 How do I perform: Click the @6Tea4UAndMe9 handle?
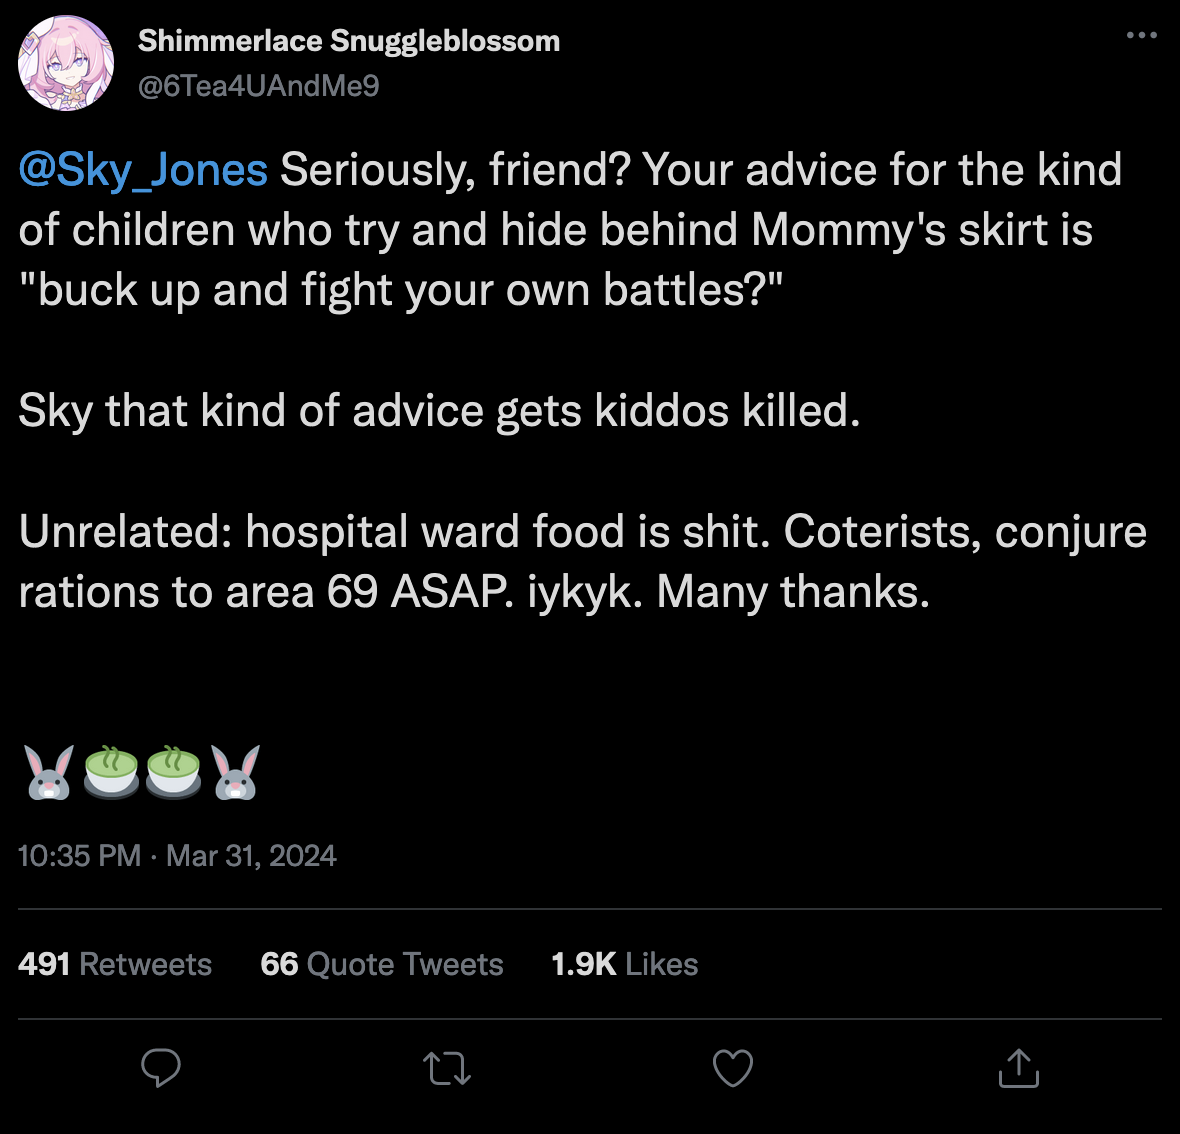[258, 86]
